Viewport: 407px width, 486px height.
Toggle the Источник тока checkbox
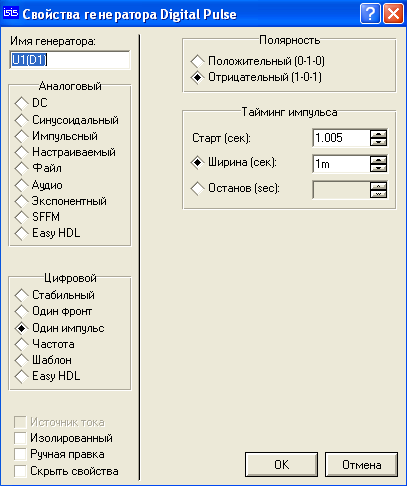[x=20, y=422]
